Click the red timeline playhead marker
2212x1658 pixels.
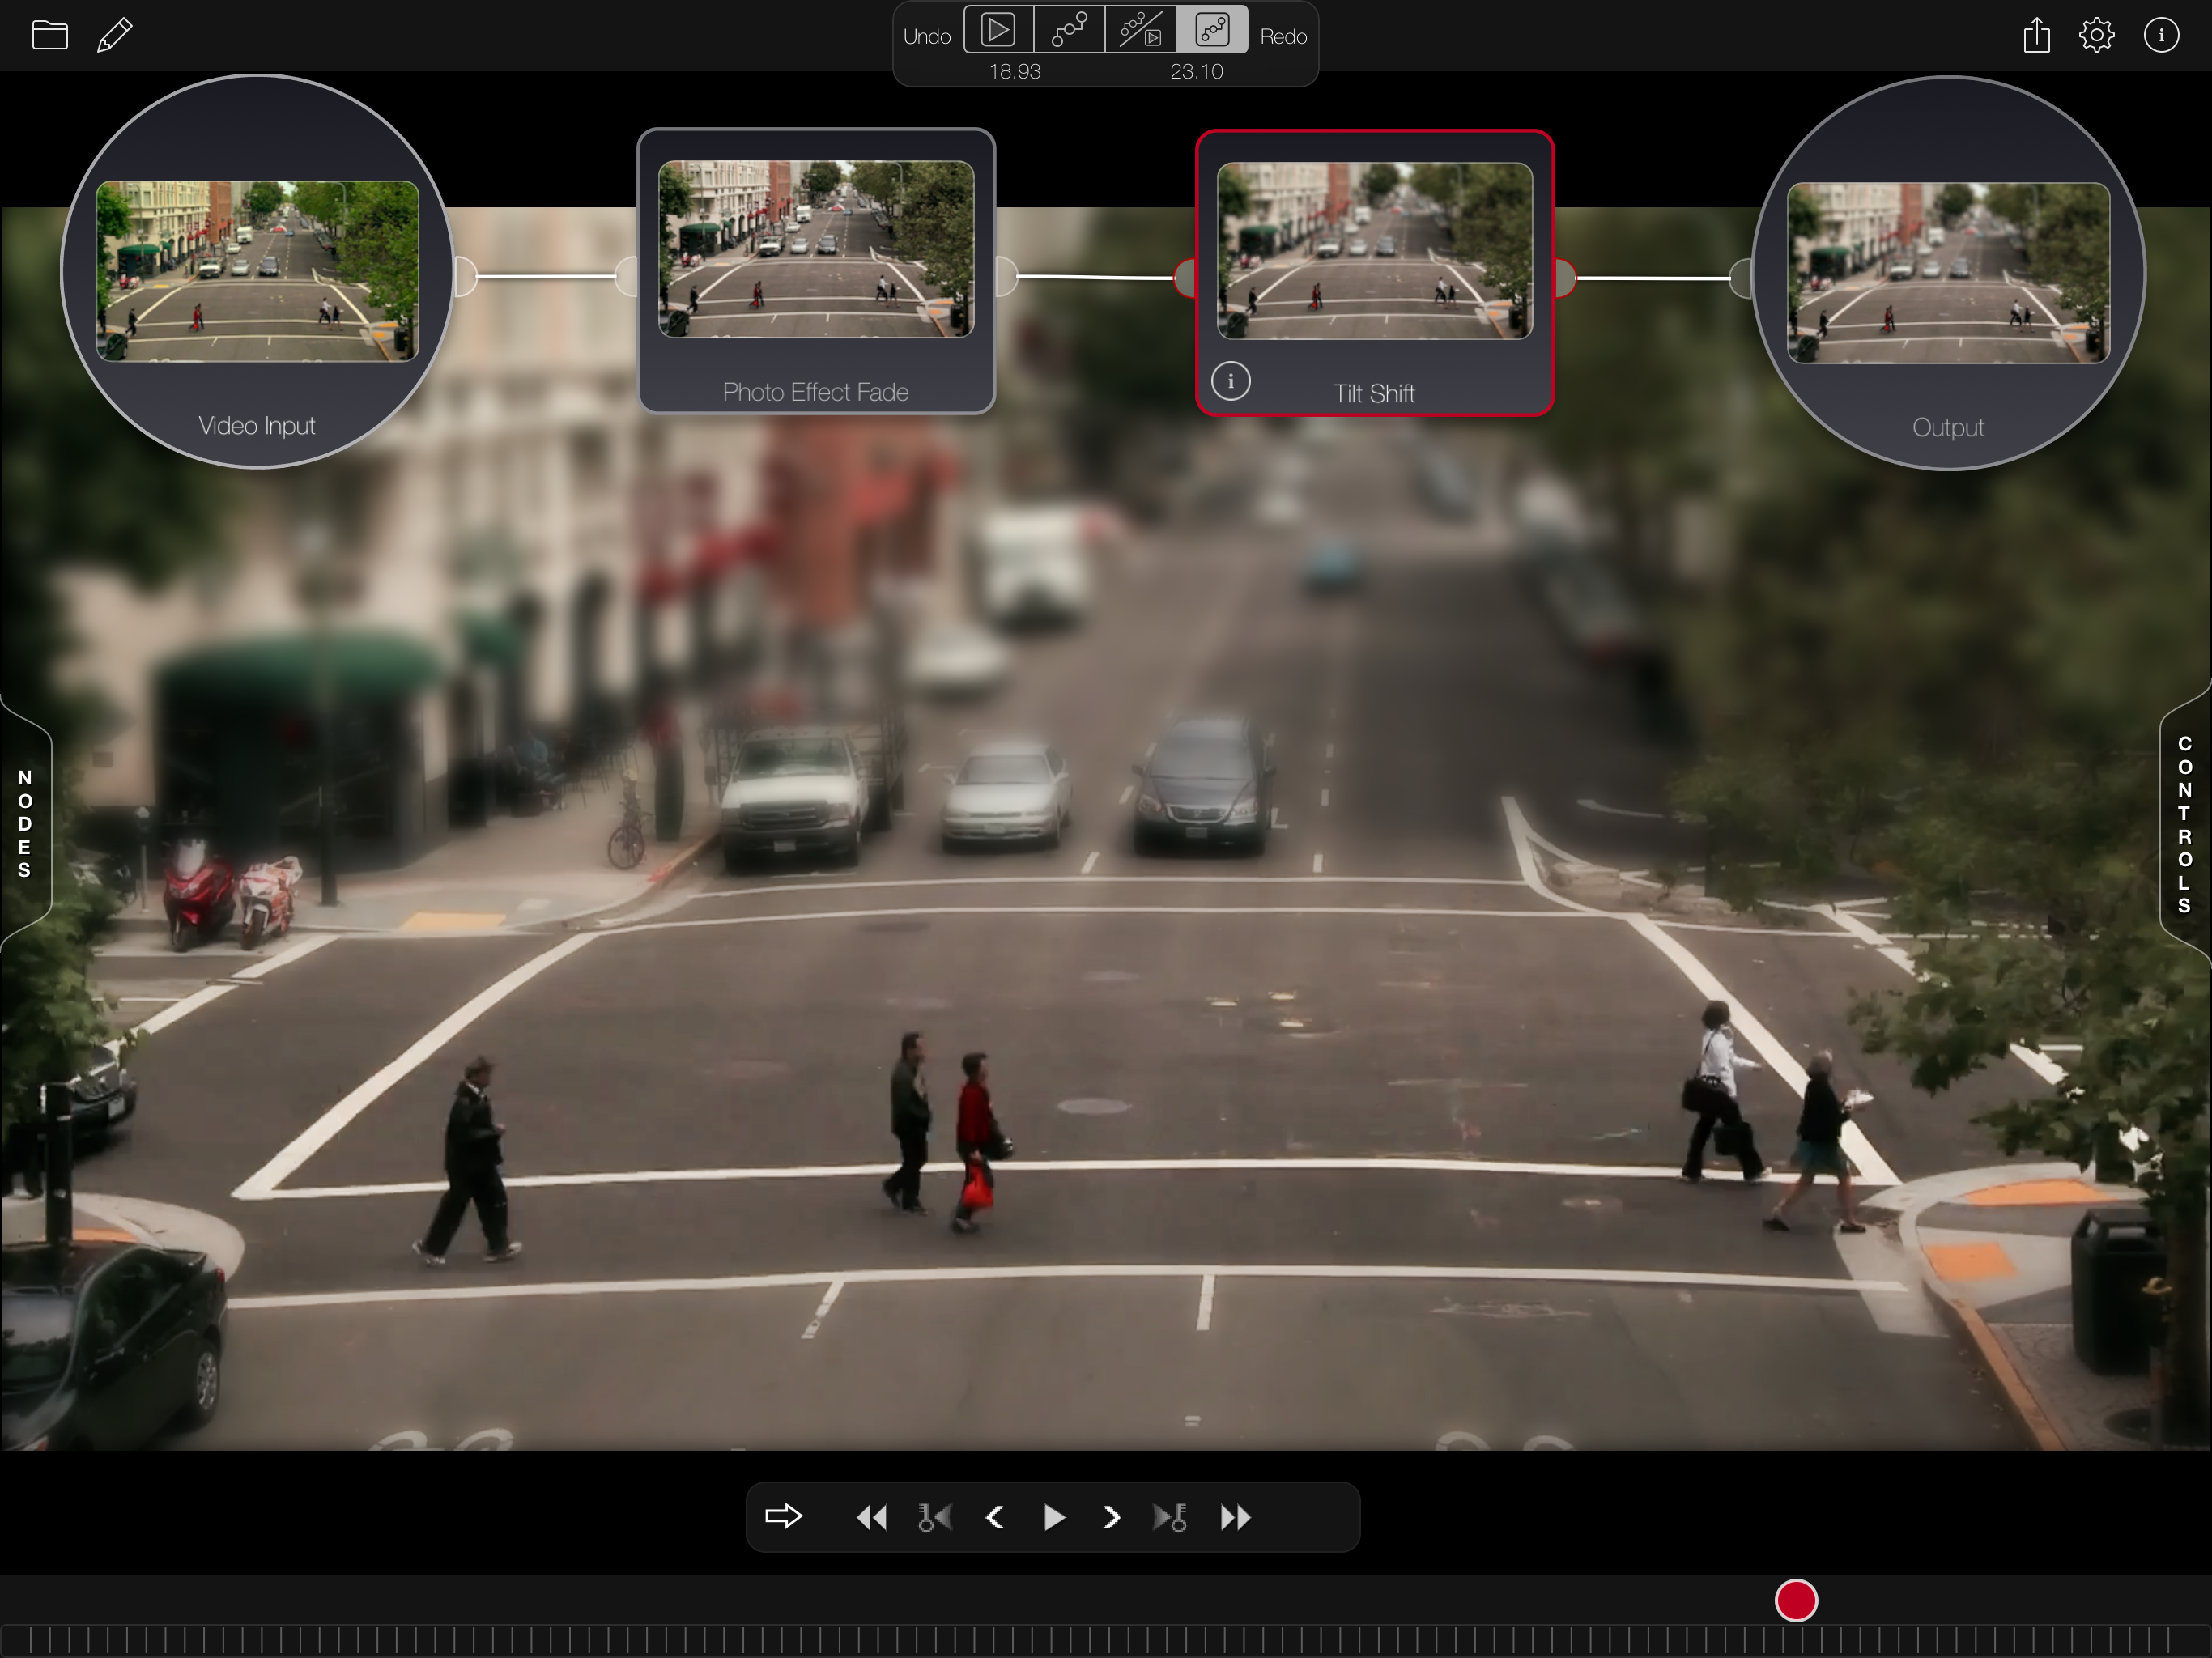1795,1600
